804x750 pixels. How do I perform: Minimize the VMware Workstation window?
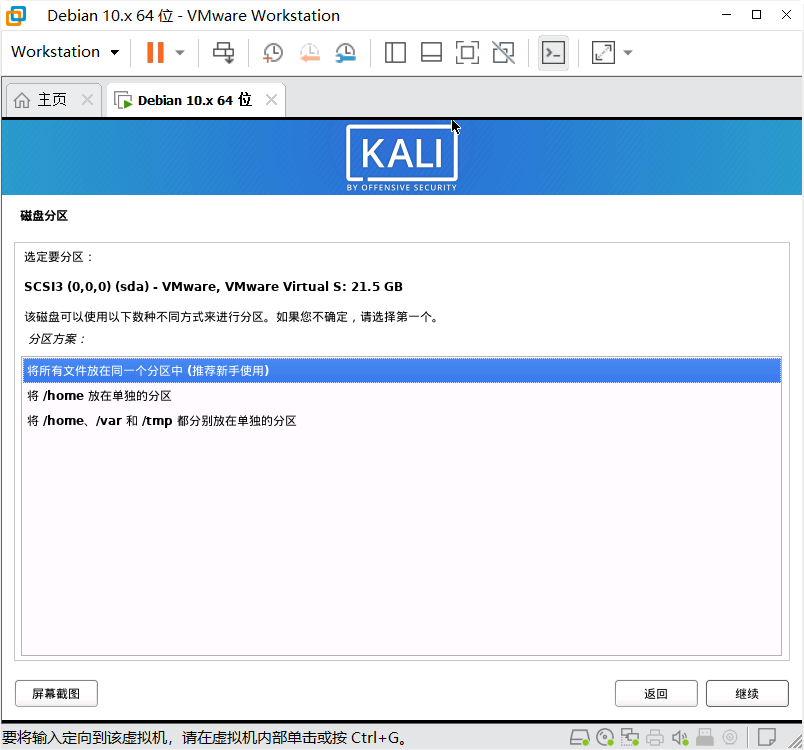pos(727,15)
